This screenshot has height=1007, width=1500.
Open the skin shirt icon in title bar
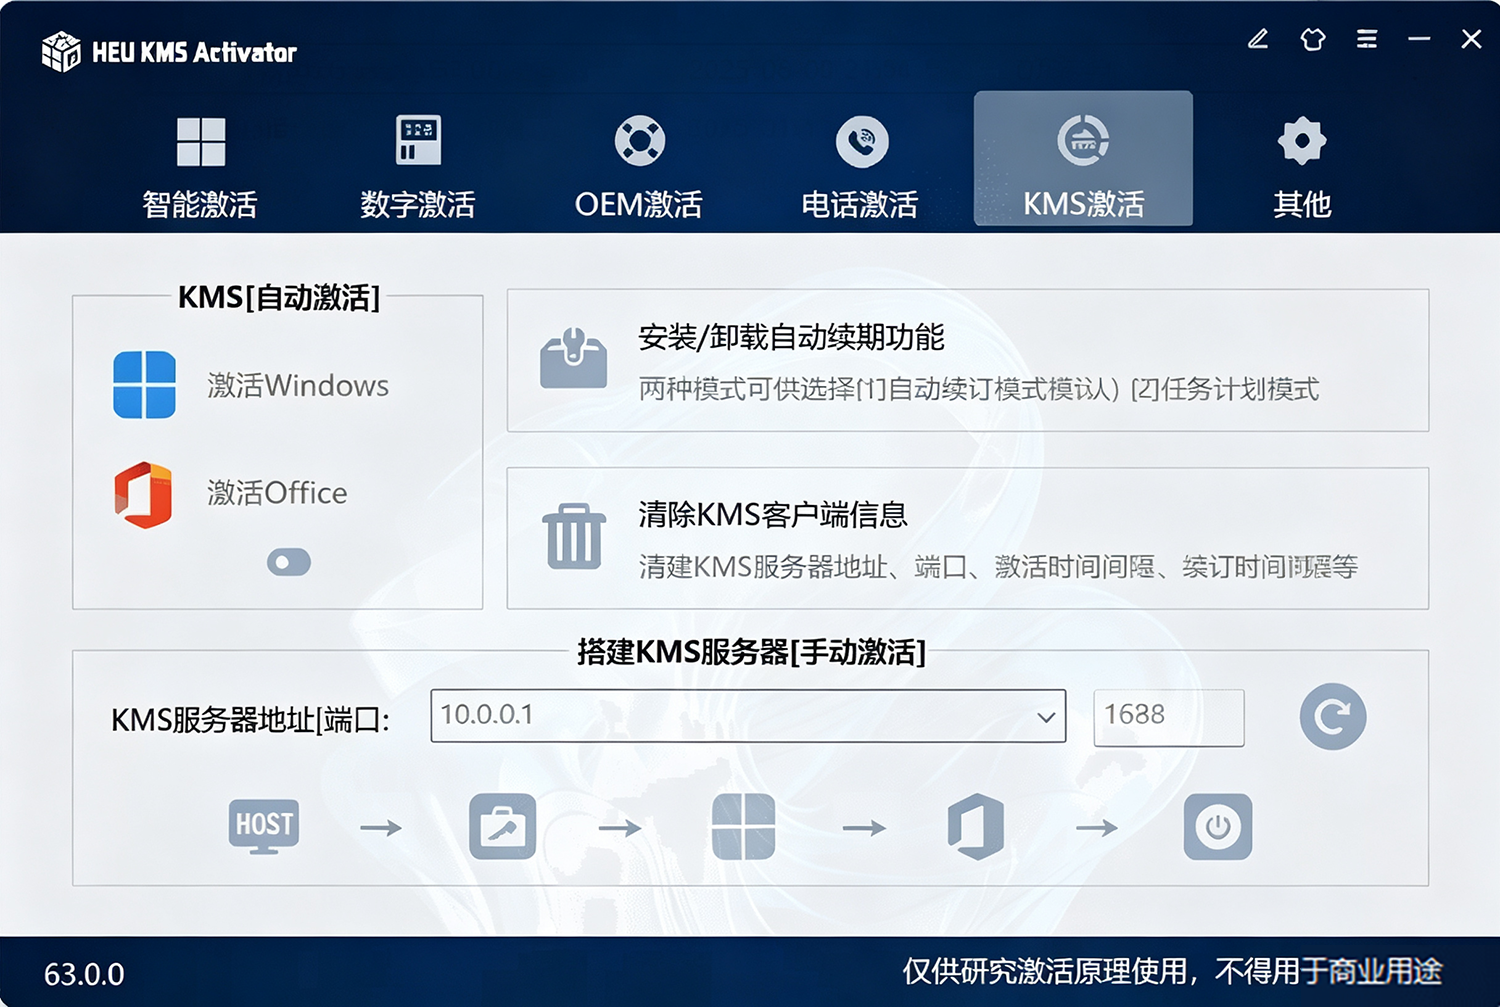(x=1313, y=39)
